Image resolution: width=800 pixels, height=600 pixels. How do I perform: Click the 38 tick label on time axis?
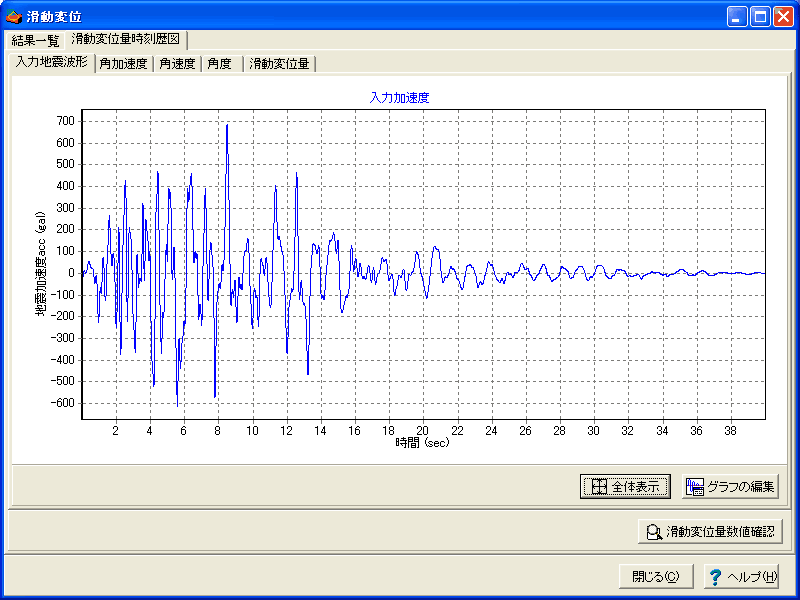(x=731, y=431)
